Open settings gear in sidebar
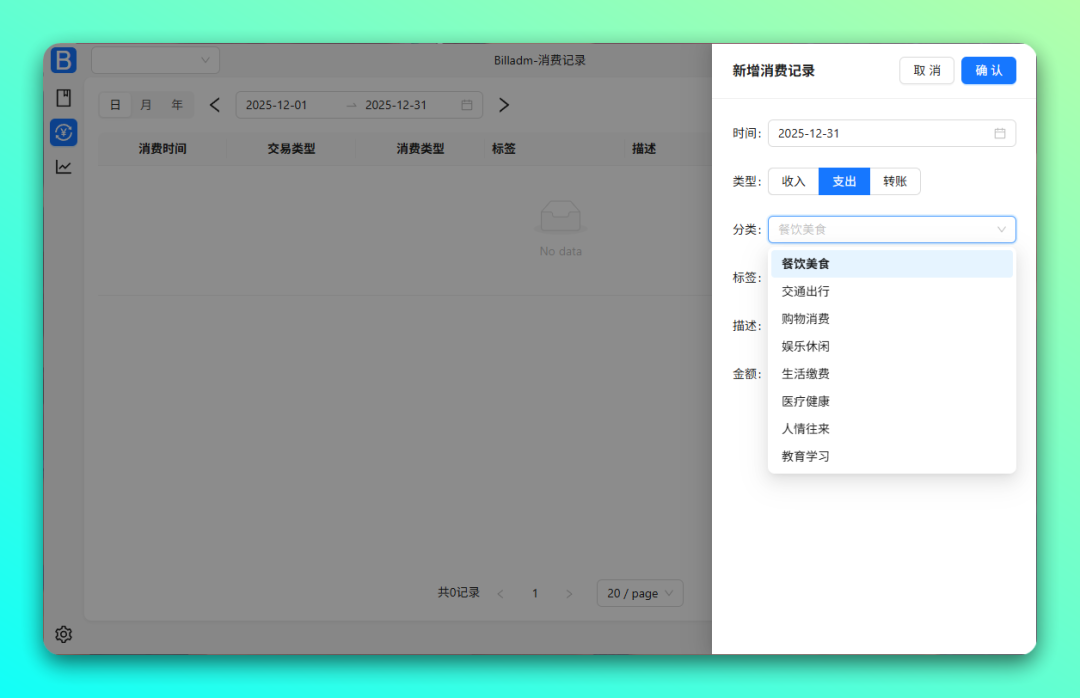The height and width of the screenshot is (698, 1080). click(64, 634)
